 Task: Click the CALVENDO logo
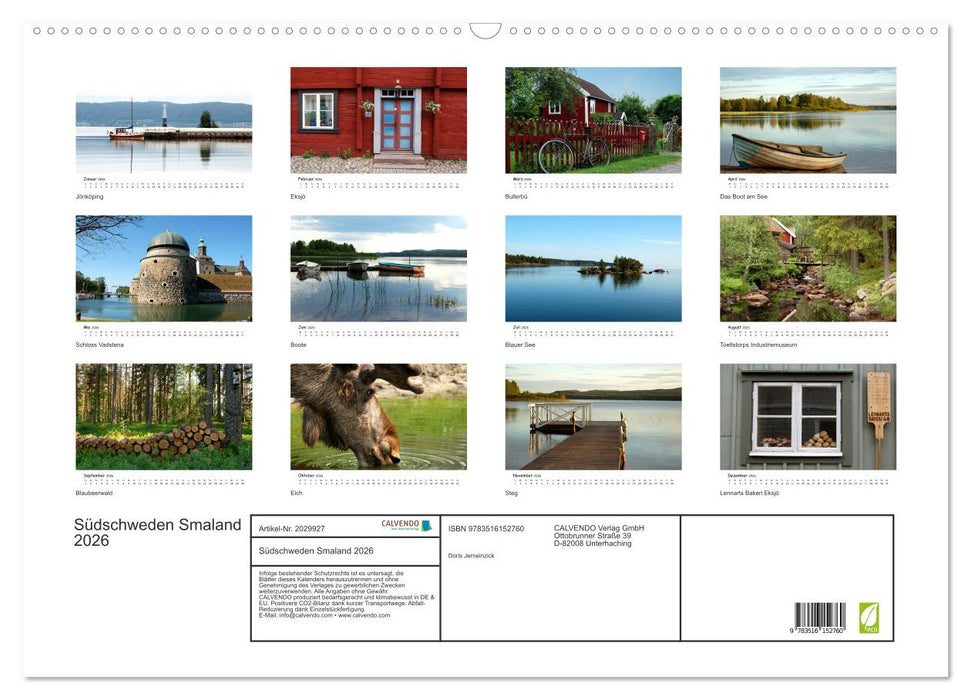point(405,524)
